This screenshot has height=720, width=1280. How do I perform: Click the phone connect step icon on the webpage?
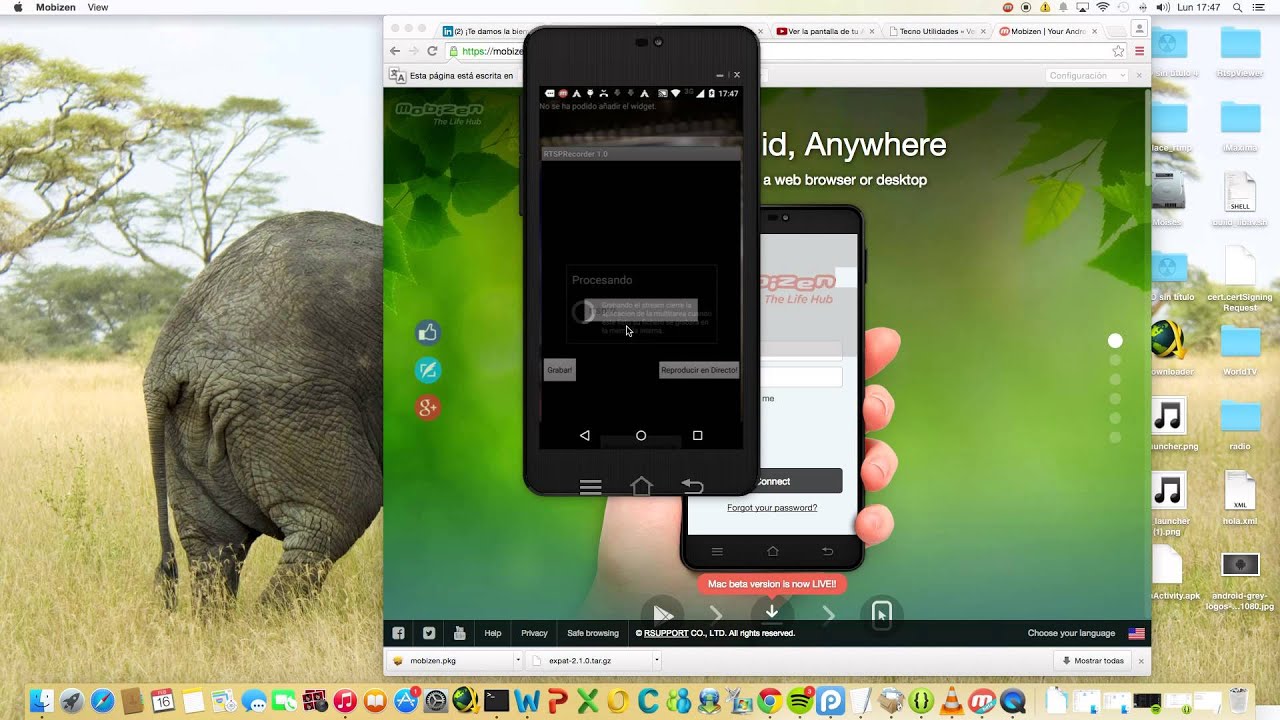click(x=882, y=613)
